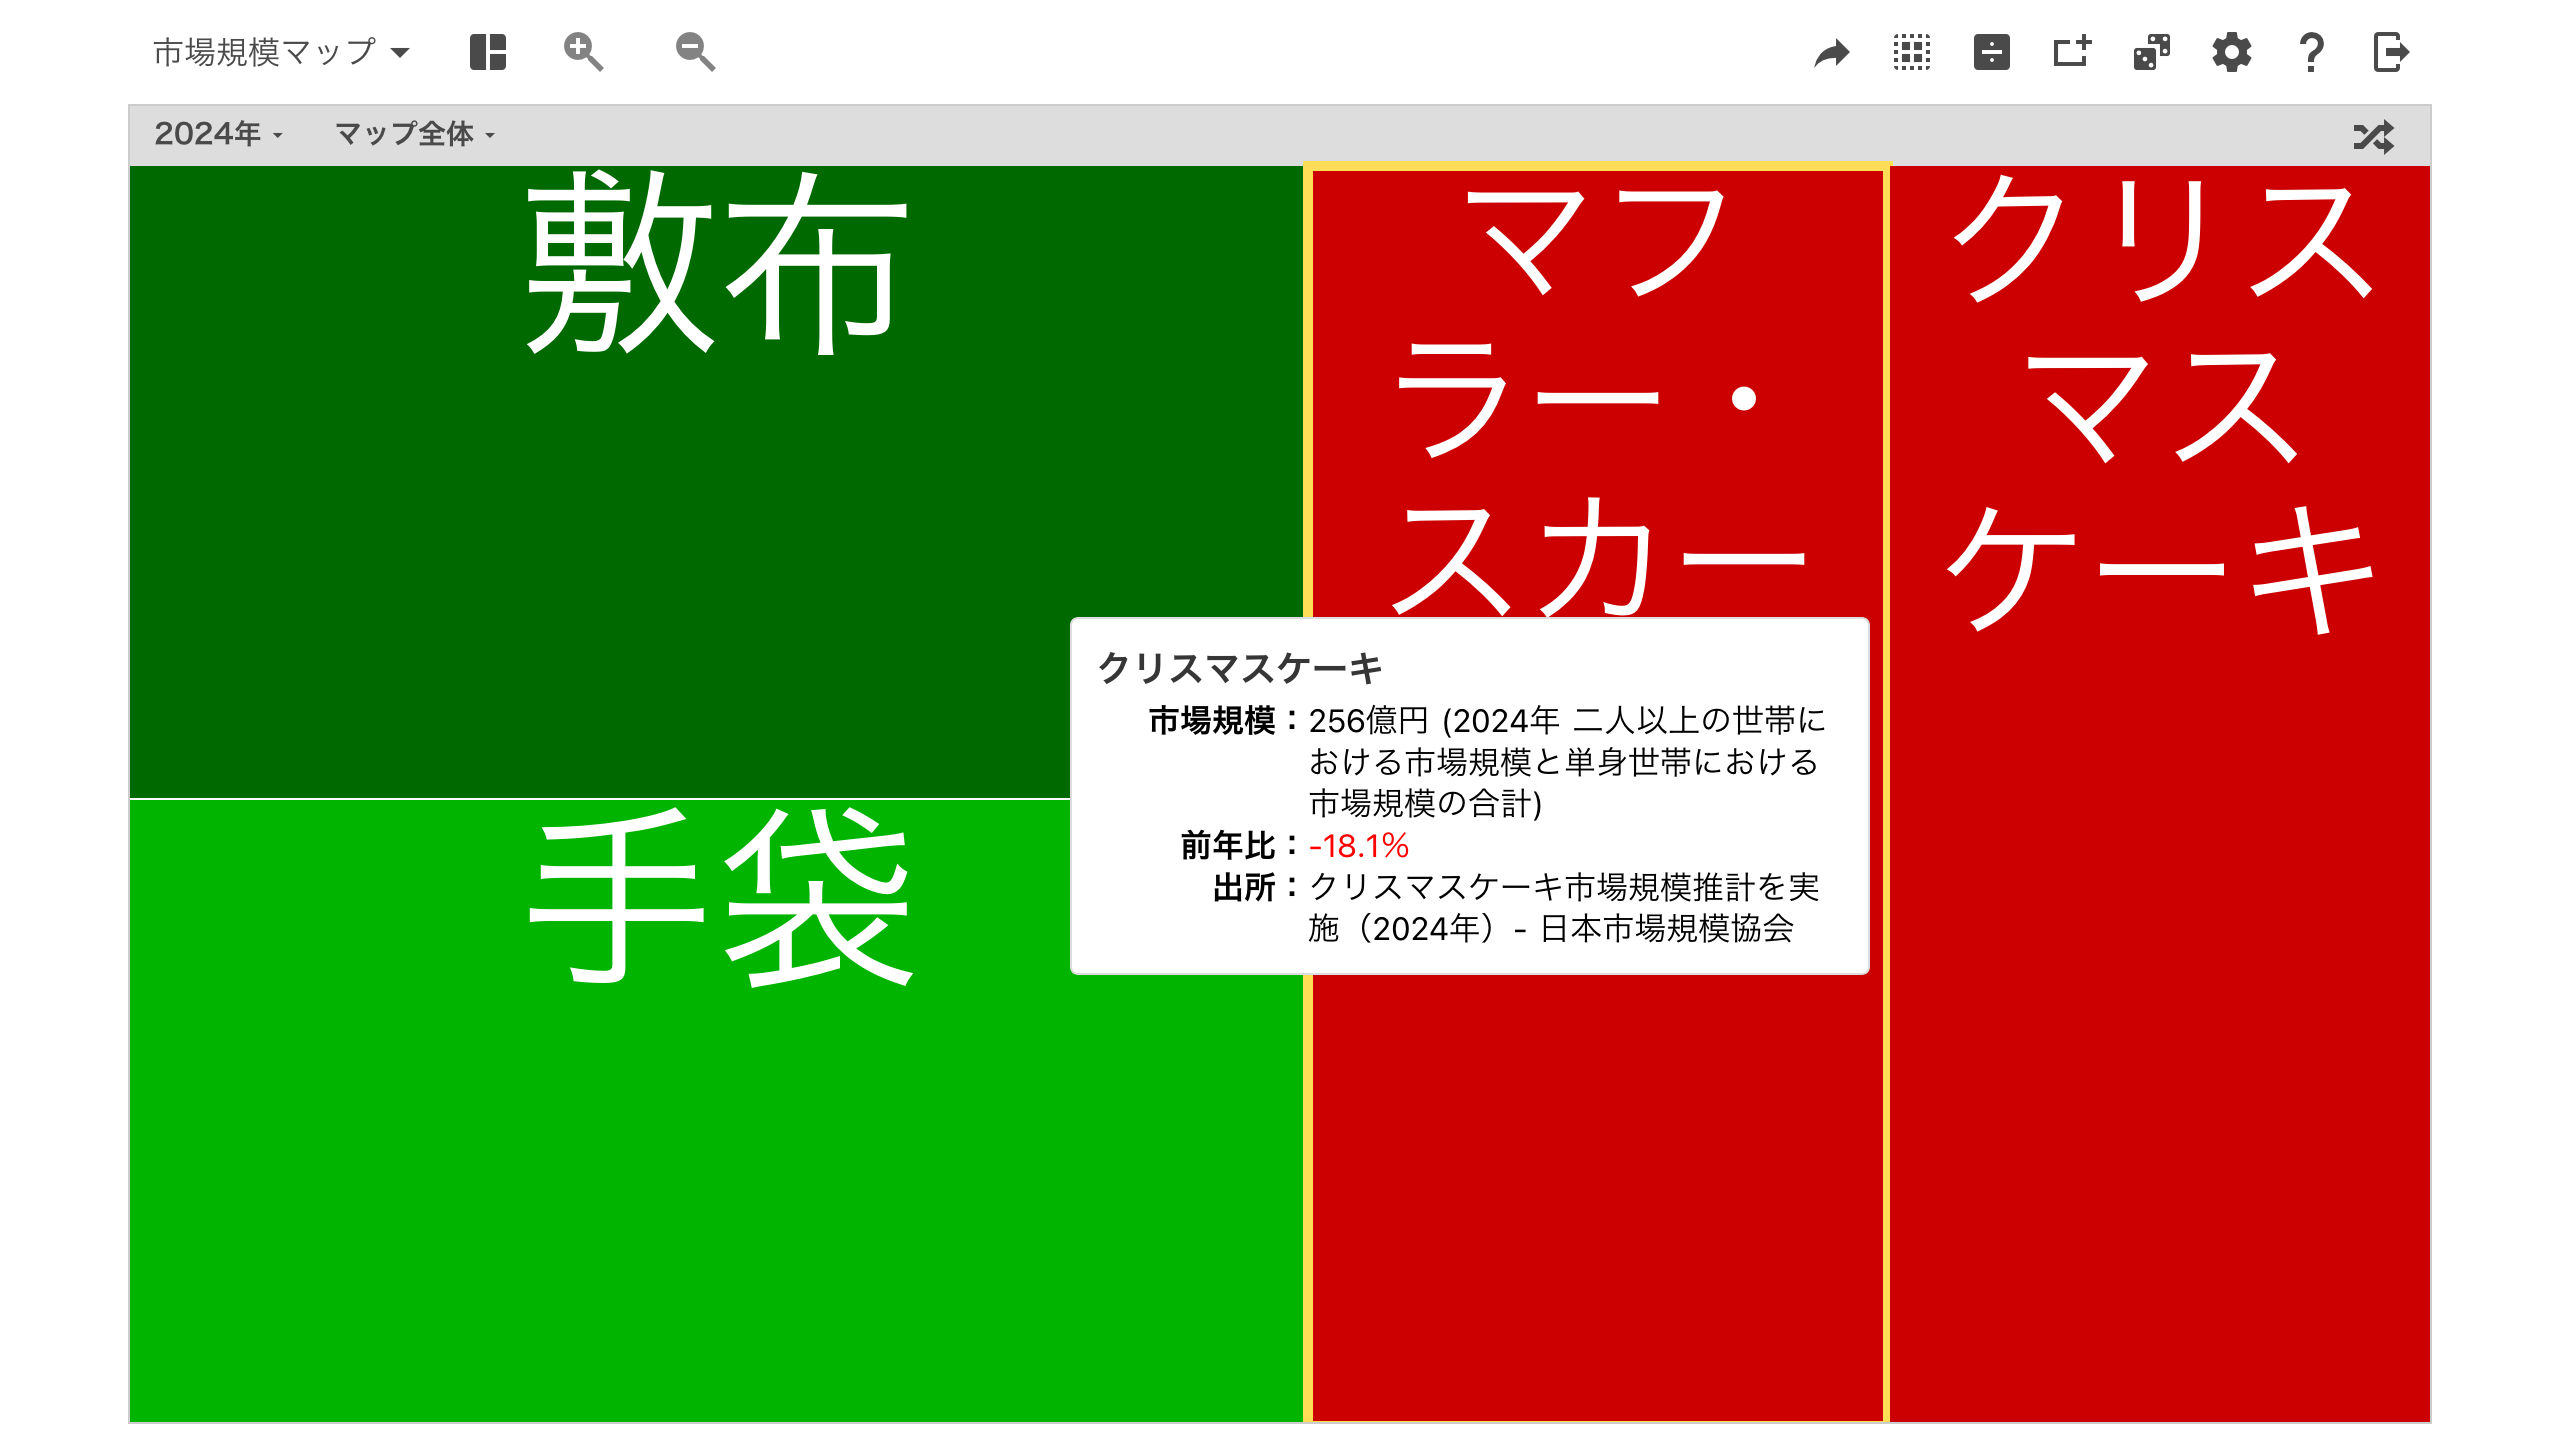Expand the マップ全体 dropdown
Viewport: 2560px width, 1440px height.
[415, 134]
